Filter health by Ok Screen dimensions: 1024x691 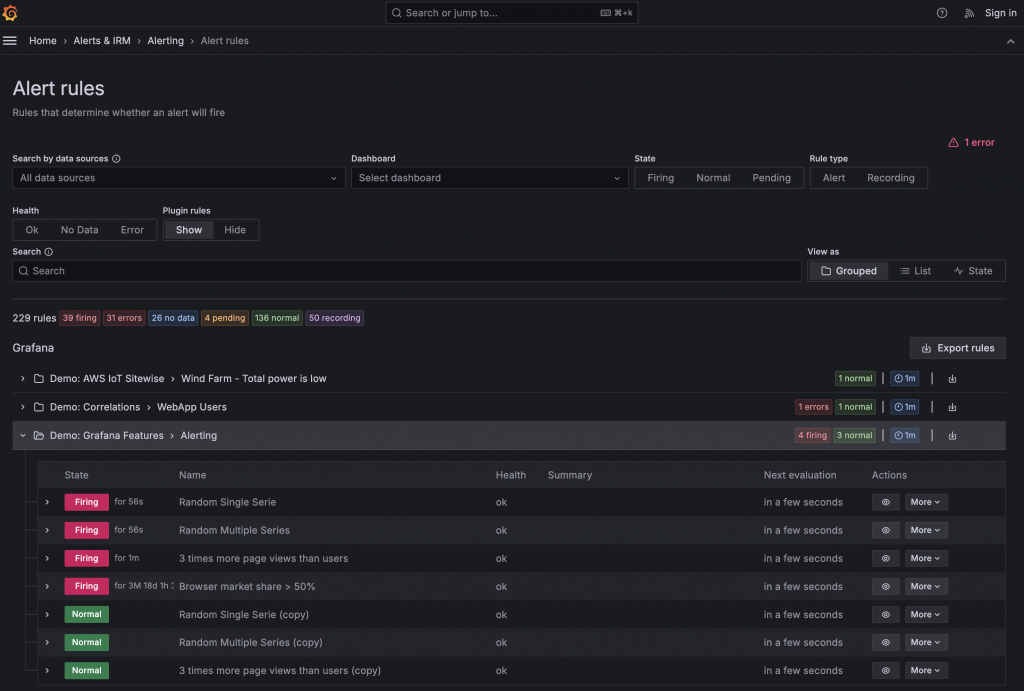click(32, 230)
